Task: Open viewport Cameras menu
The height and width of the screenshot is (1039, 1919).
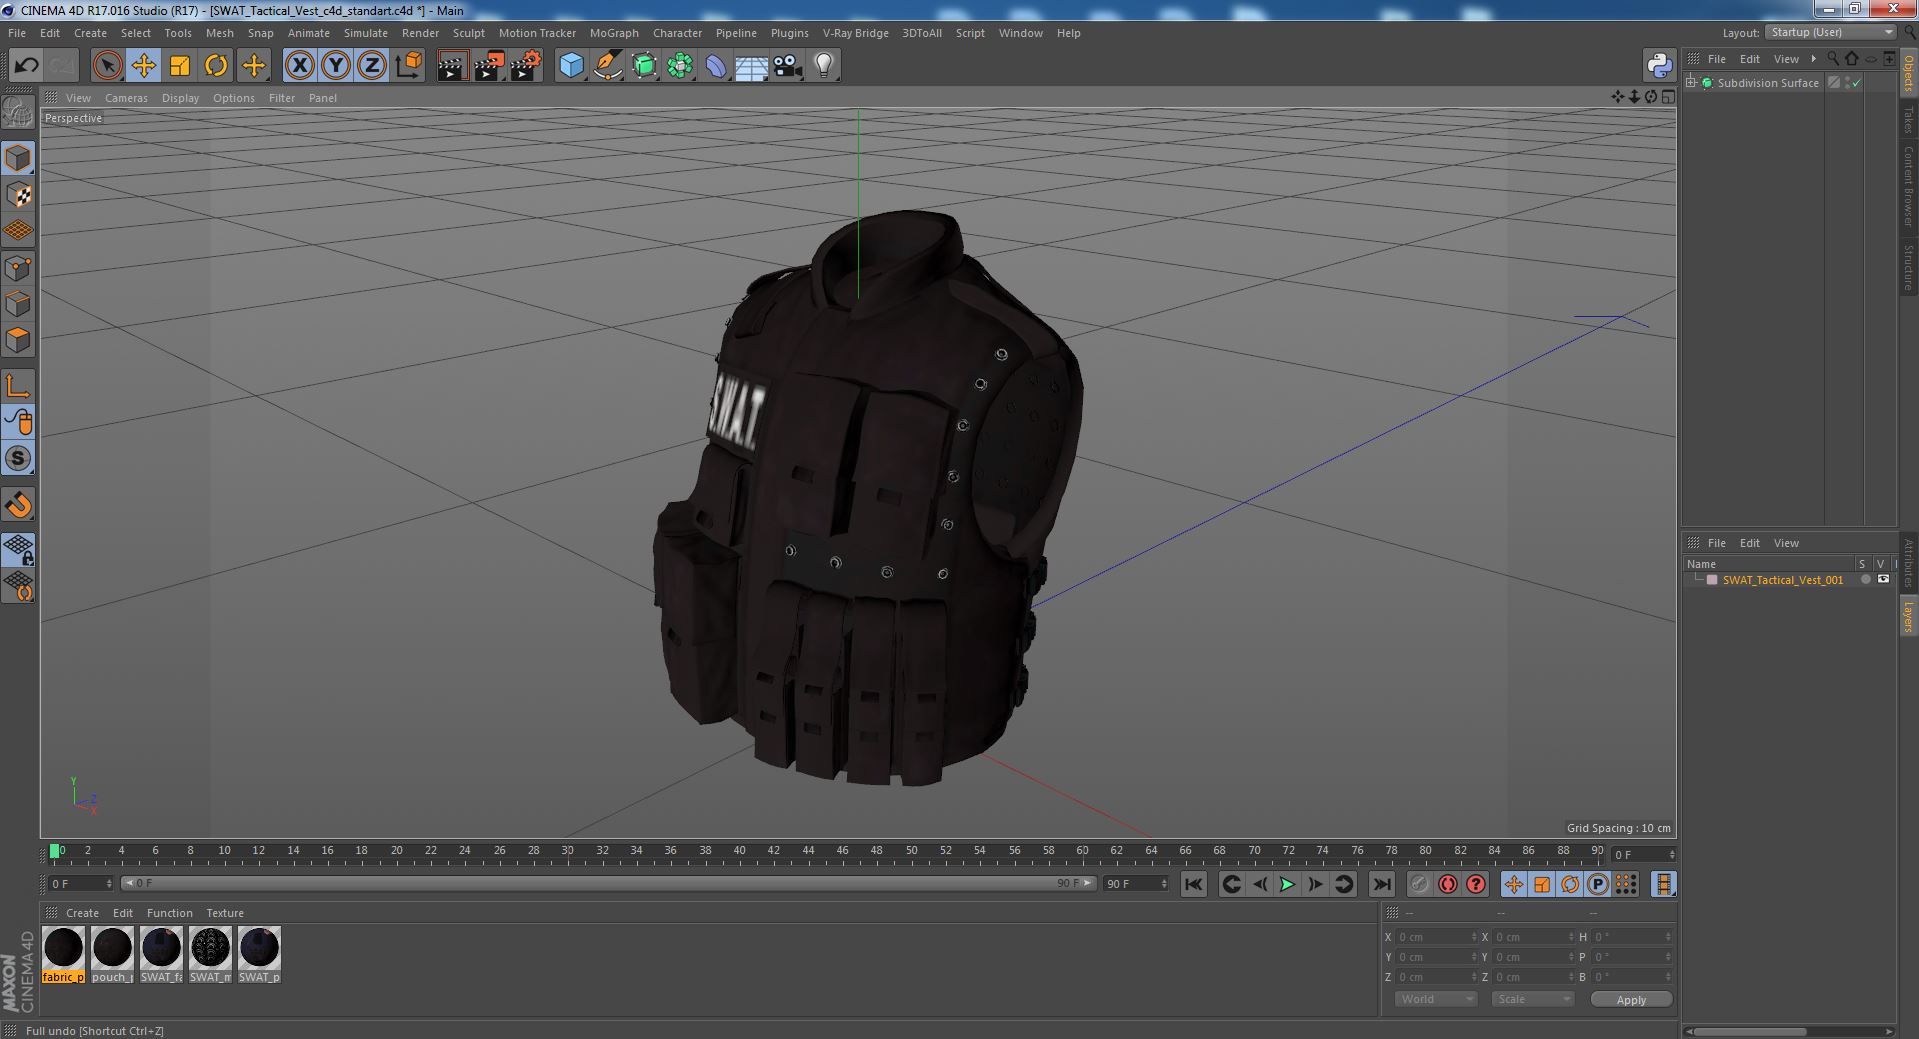Action: pyautogui.click(x=126, y=98)
